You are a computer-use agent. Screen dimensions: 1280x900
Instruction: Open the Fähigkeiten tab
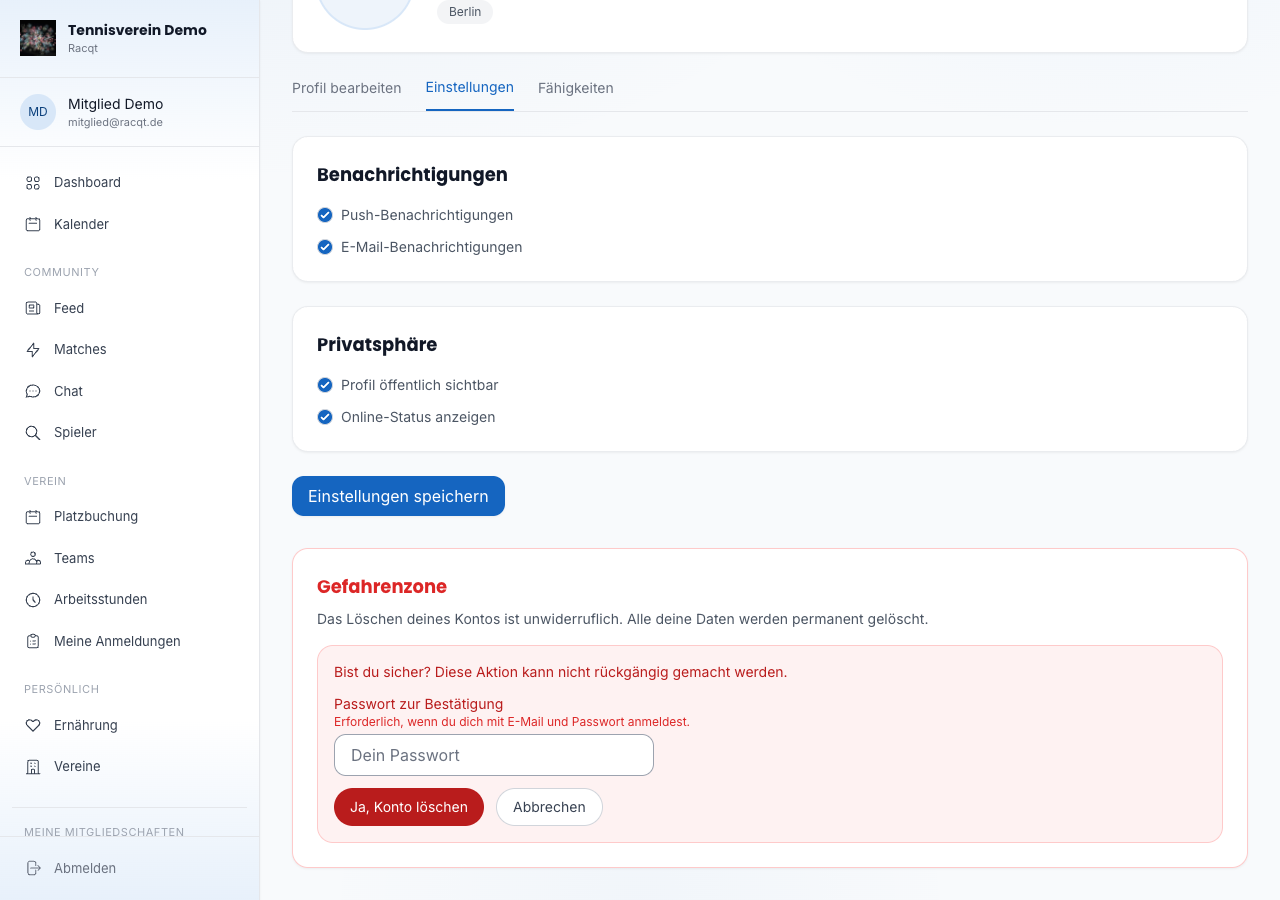[x=576, y=88]
